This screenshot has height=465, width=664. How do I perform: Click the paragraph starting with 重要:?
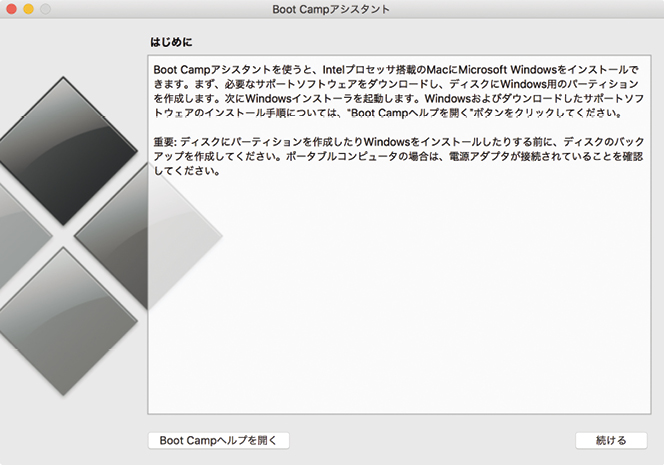coord(398,156)
